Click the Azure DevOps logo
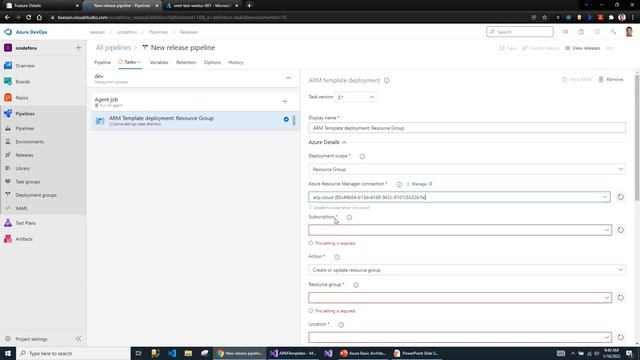This screenshot has width=640, height=360. coord(26,32)
